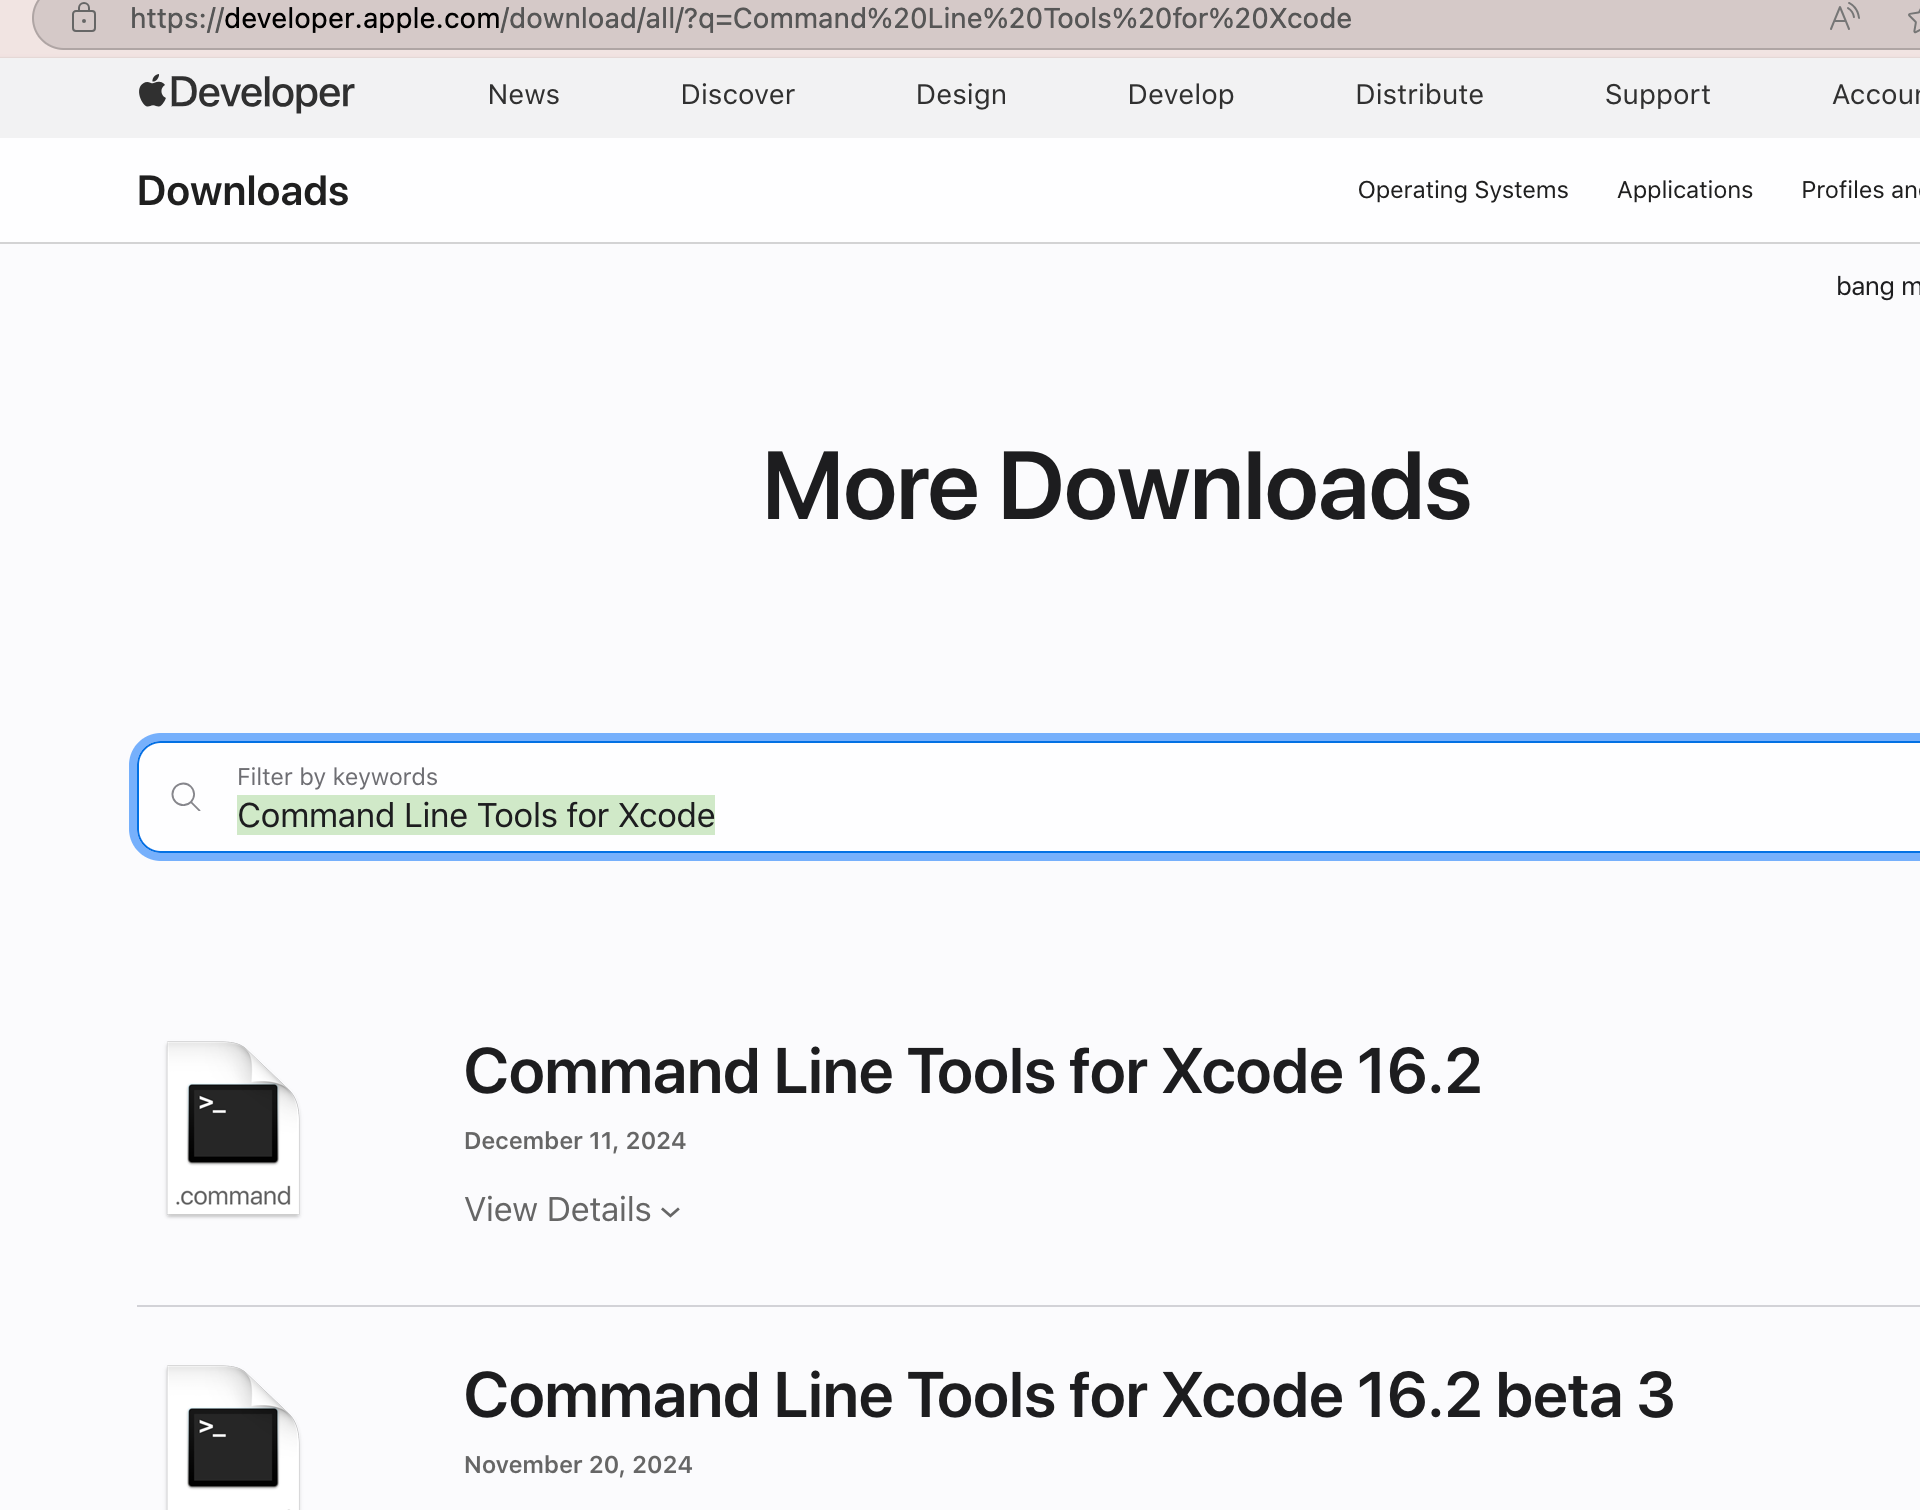Image resolution: width=1920 pixels, height=1510 pixels.
Task: Switch to Applications downloads tab
Action: (x=1684, y=190)
